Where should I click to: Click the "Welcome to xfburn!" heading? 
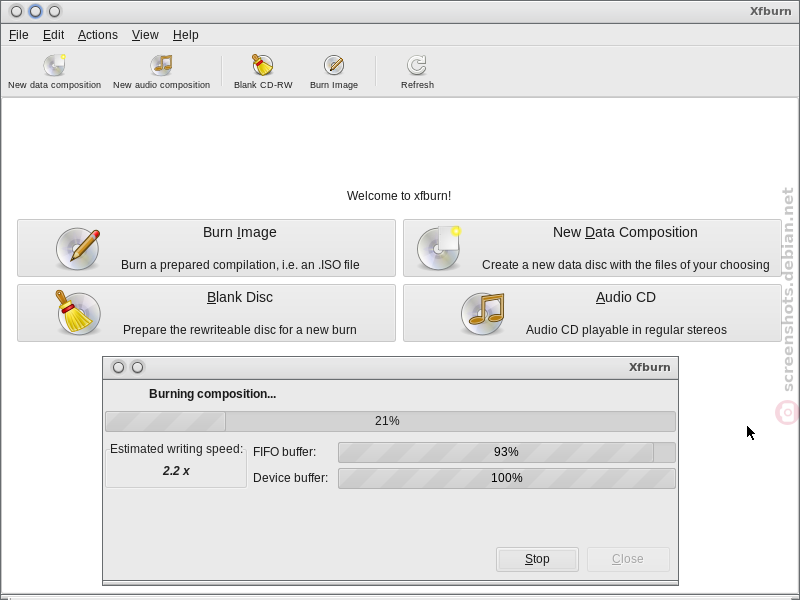click(398, 196)
